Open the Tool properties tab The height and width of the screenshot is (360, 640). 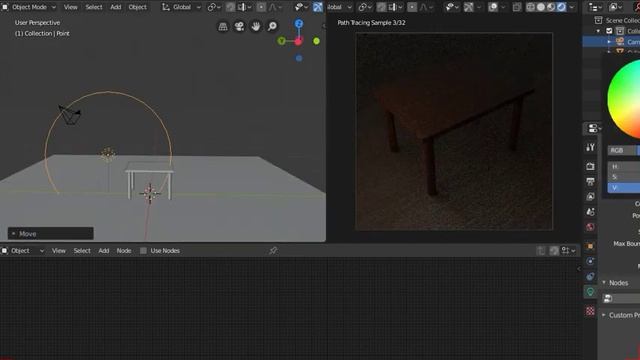[590, 147]
